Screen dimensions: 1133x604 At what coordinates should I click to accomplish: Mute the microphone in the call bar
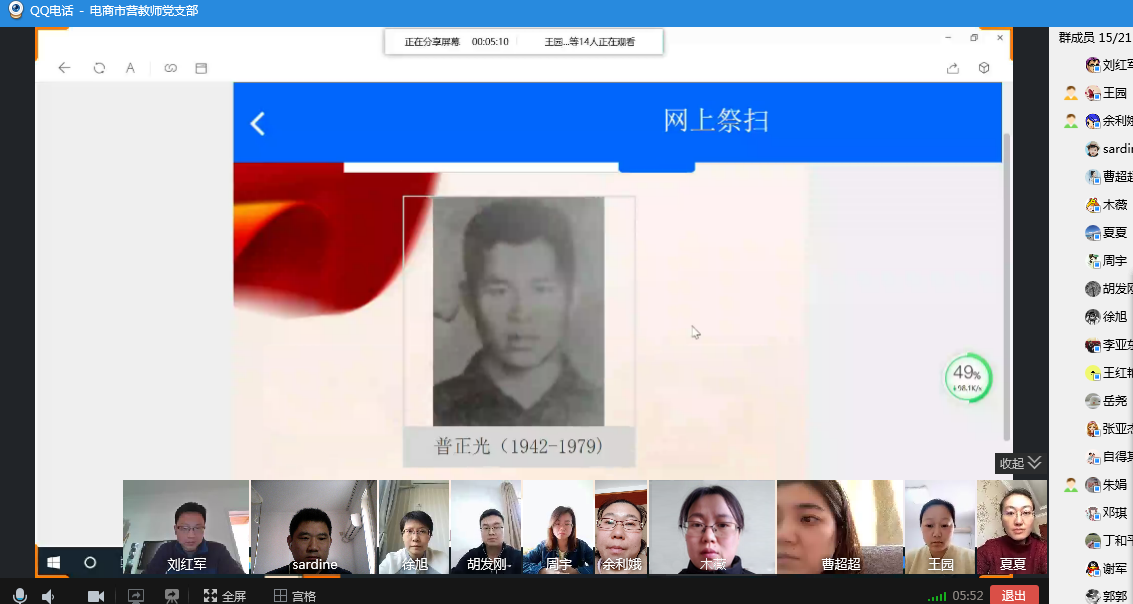pos(20,596)
